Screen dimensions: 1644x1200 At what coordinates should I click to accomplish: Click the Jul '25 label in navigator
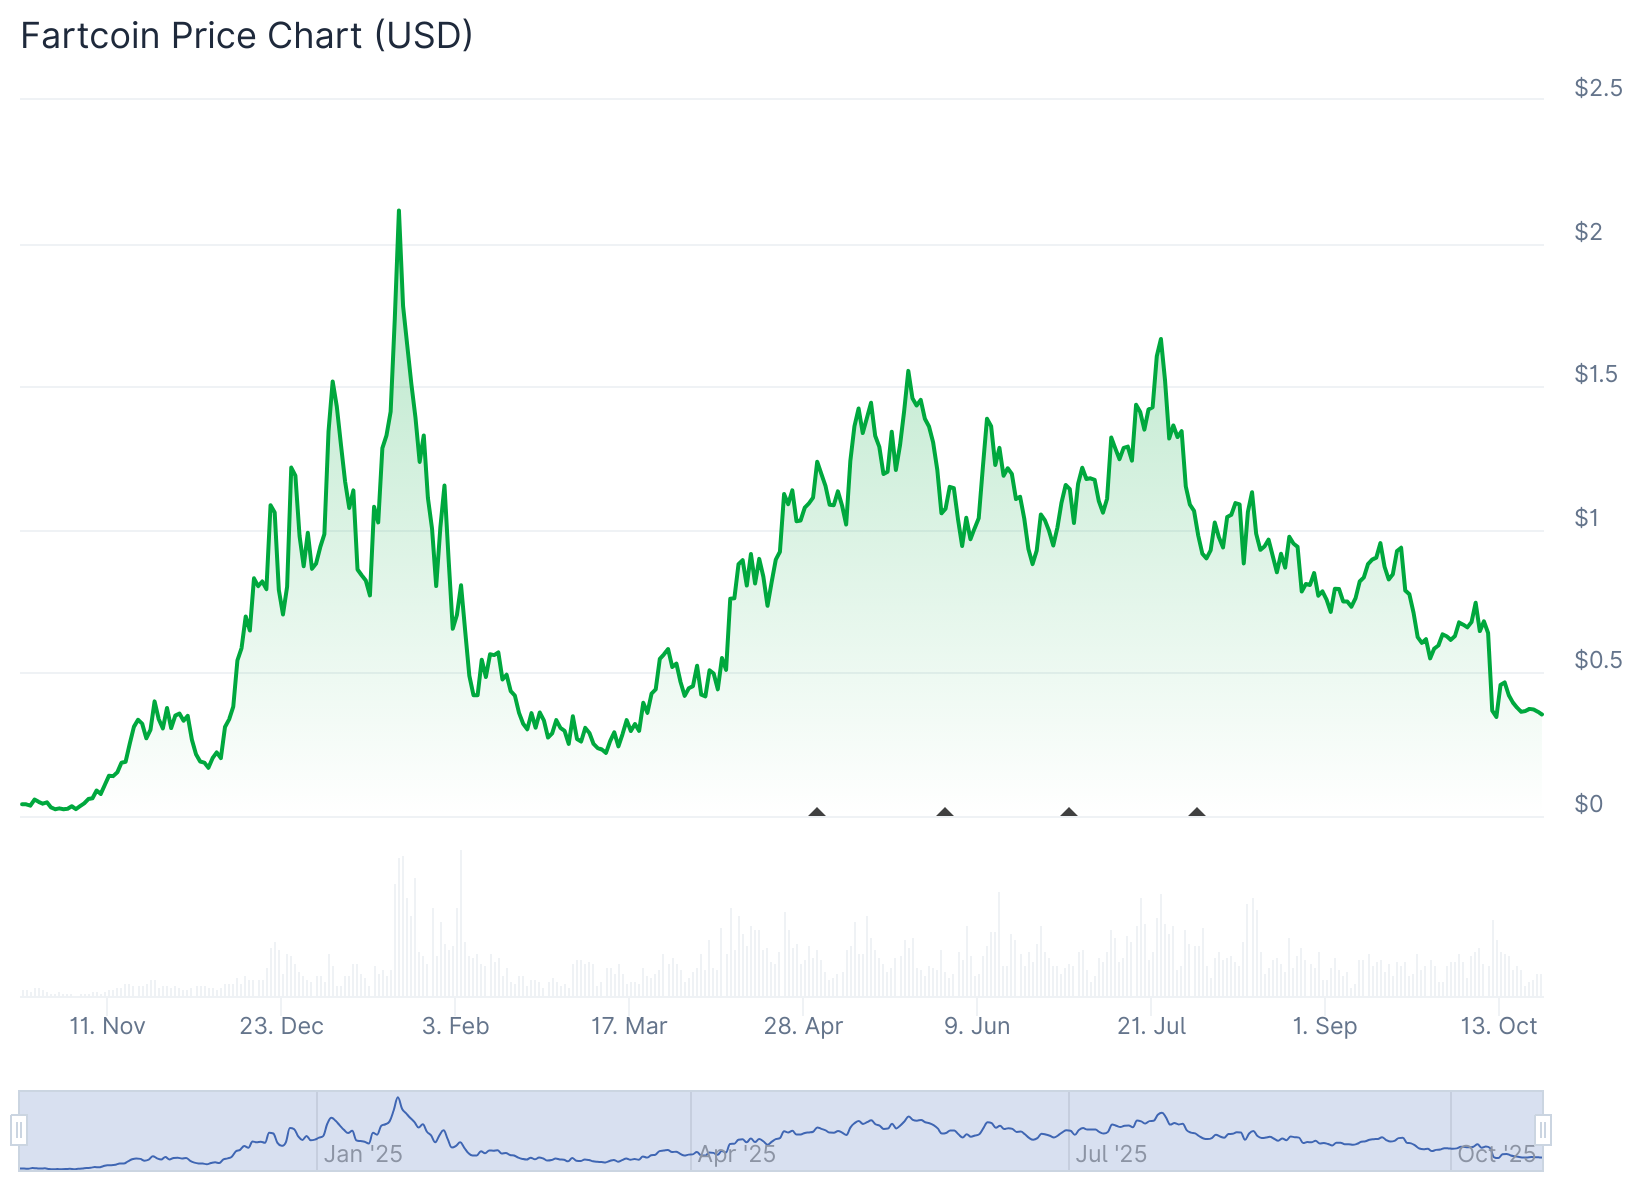[x=1111, y=1154]
